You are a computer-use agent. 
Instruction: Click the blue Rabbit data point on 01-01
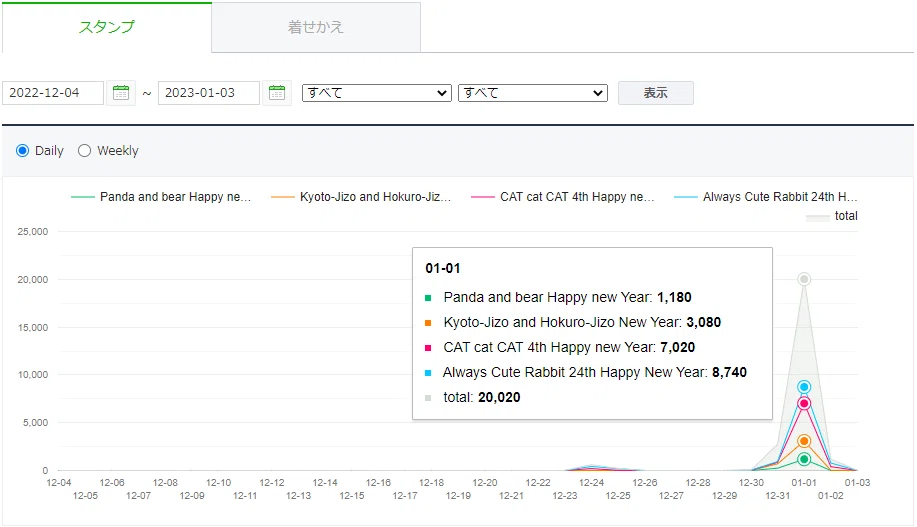[x=804, y=387]
